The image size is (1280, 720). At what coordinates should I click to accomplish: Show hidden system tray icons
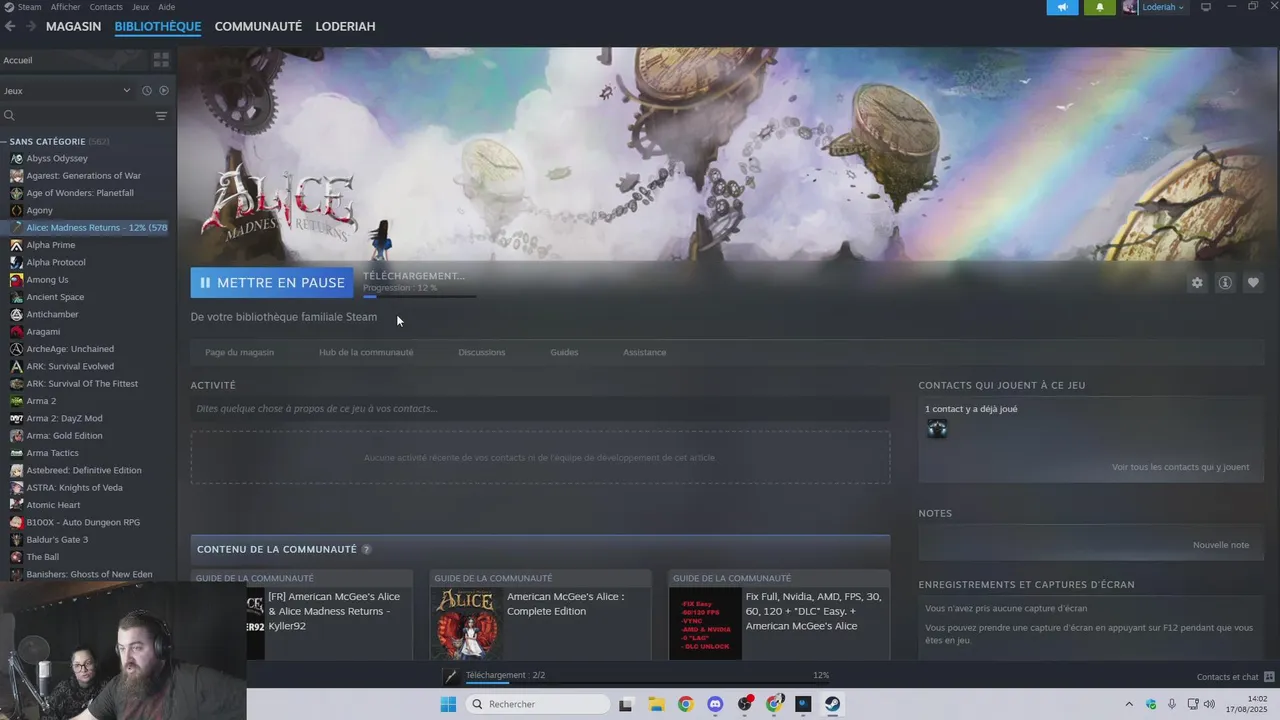(x=1129, y=704)
